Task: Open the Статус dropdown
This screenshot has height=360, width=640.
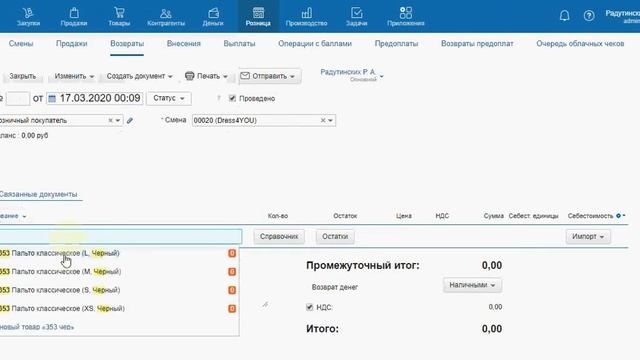Action: (169, 98)
